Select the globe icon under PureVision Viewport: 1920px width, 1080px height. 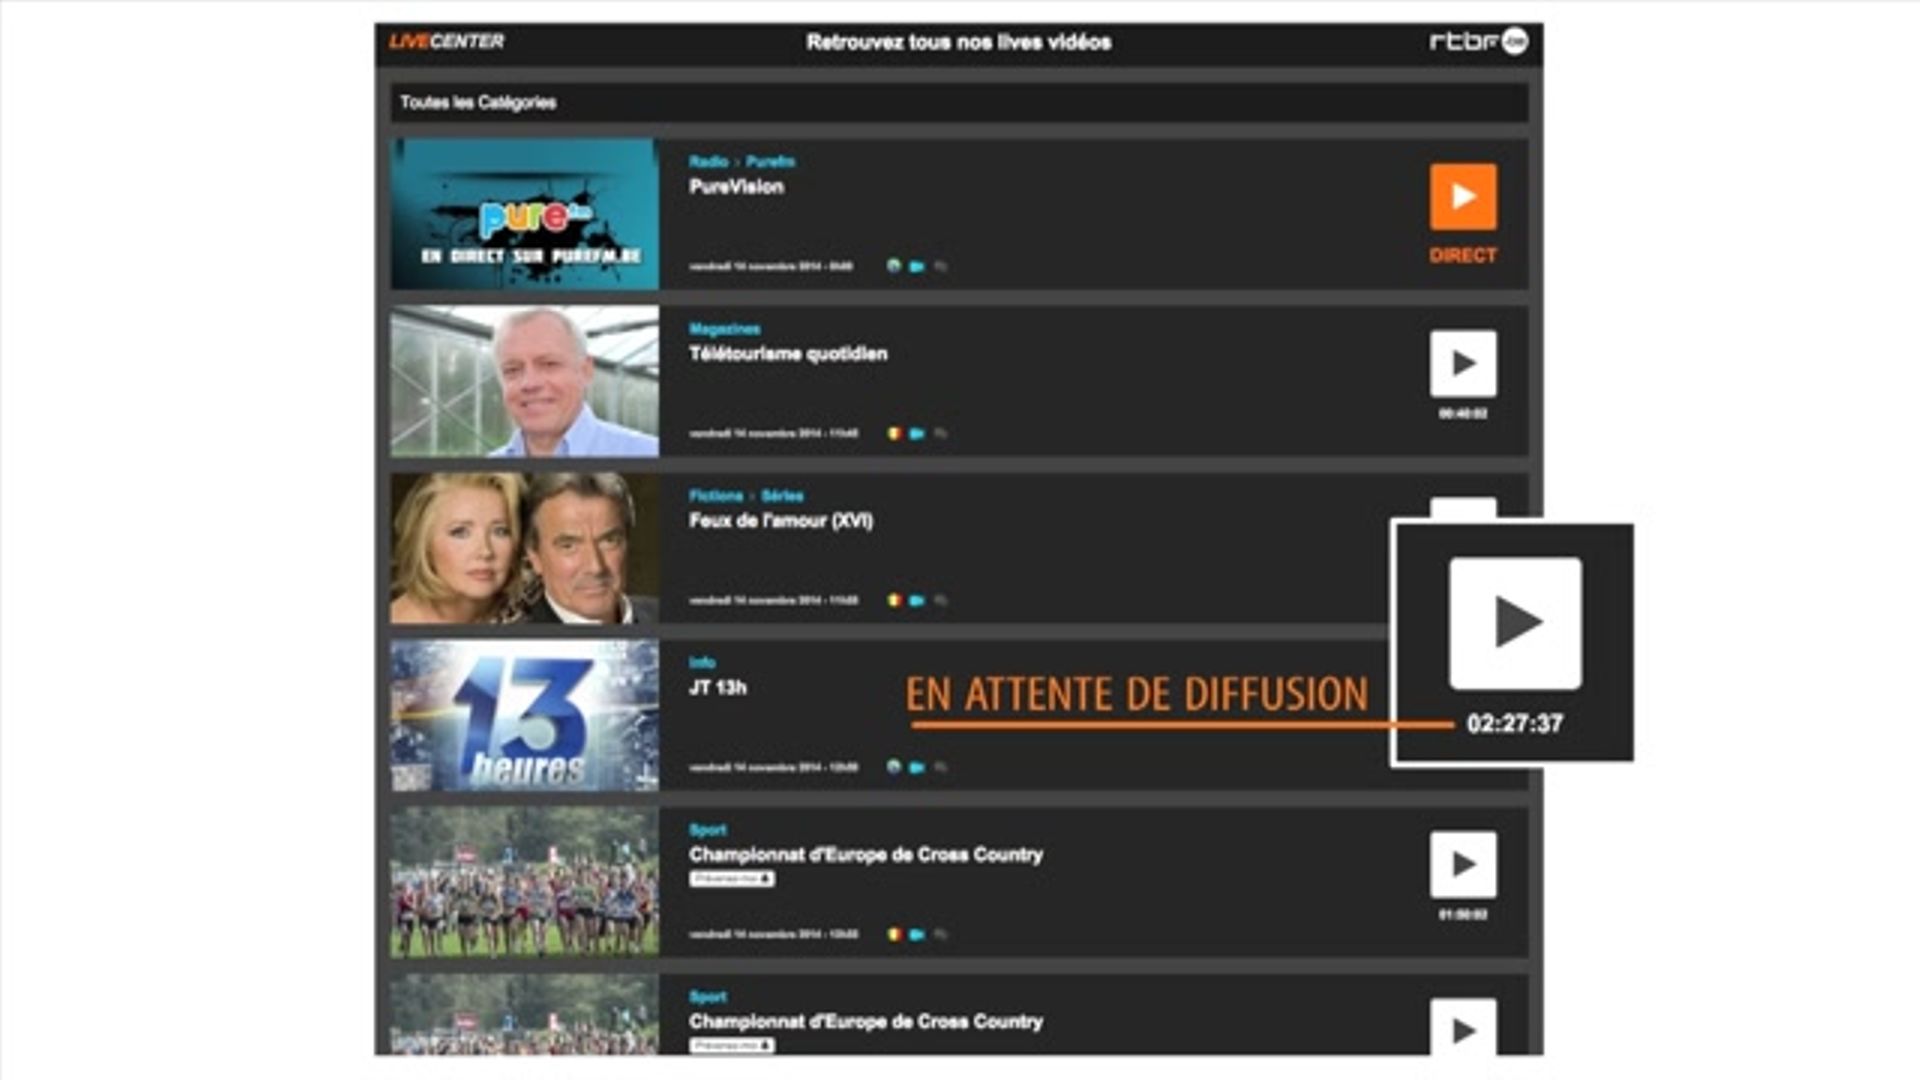tap(893, 266)
